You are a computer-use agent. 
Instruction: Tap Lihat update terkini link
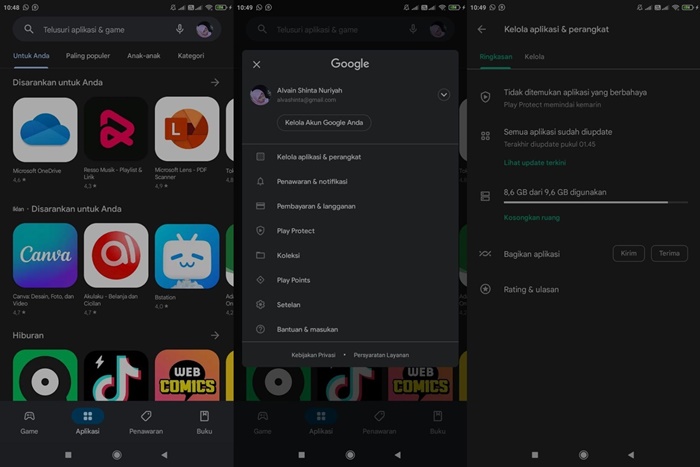(535, 163)
